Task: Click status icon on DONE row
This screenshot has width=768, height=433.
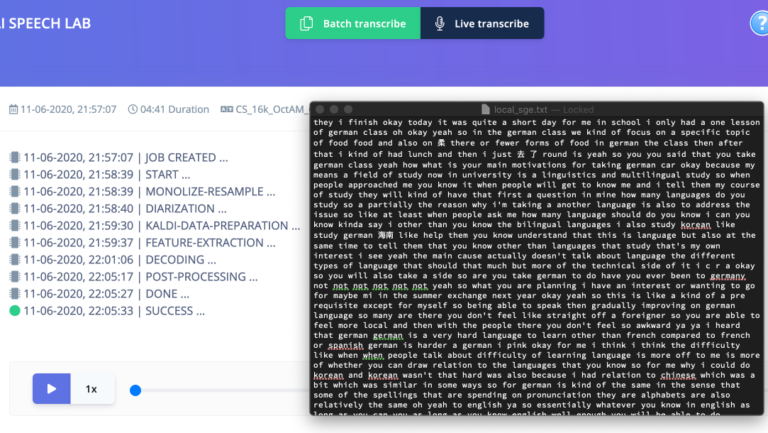Action: click(x=15, y=294)
